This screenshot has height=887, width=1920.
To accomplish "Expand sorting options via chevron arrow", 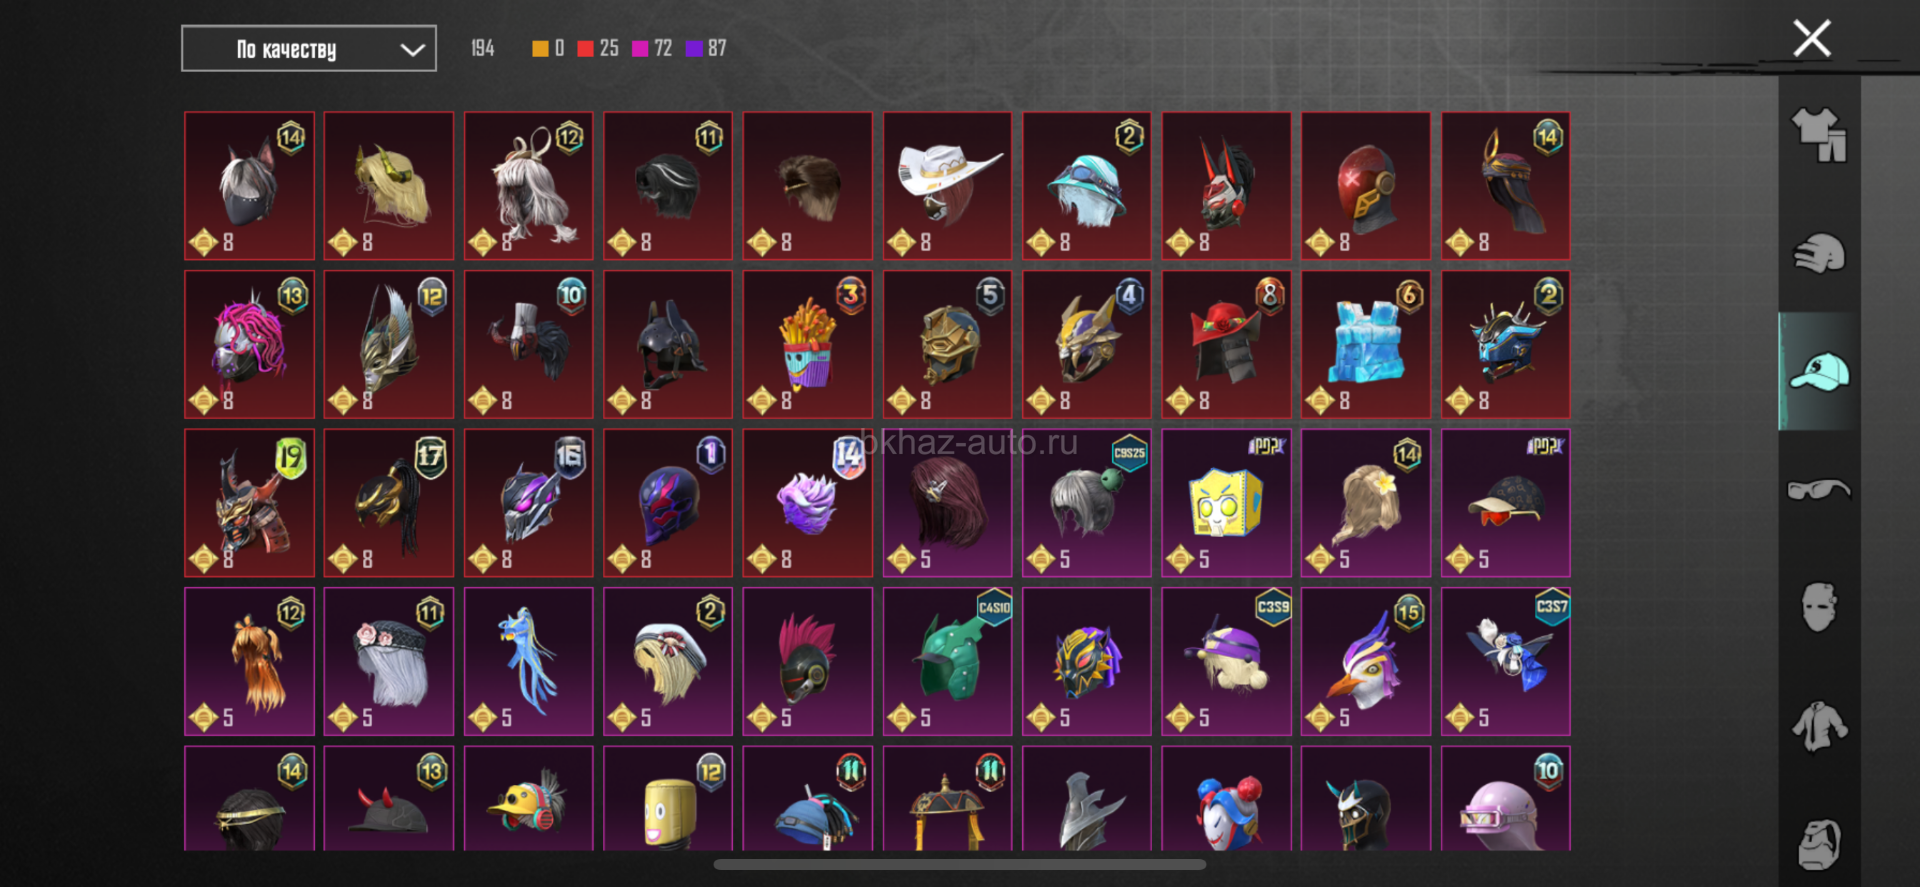I will click(x=412, y=50).
